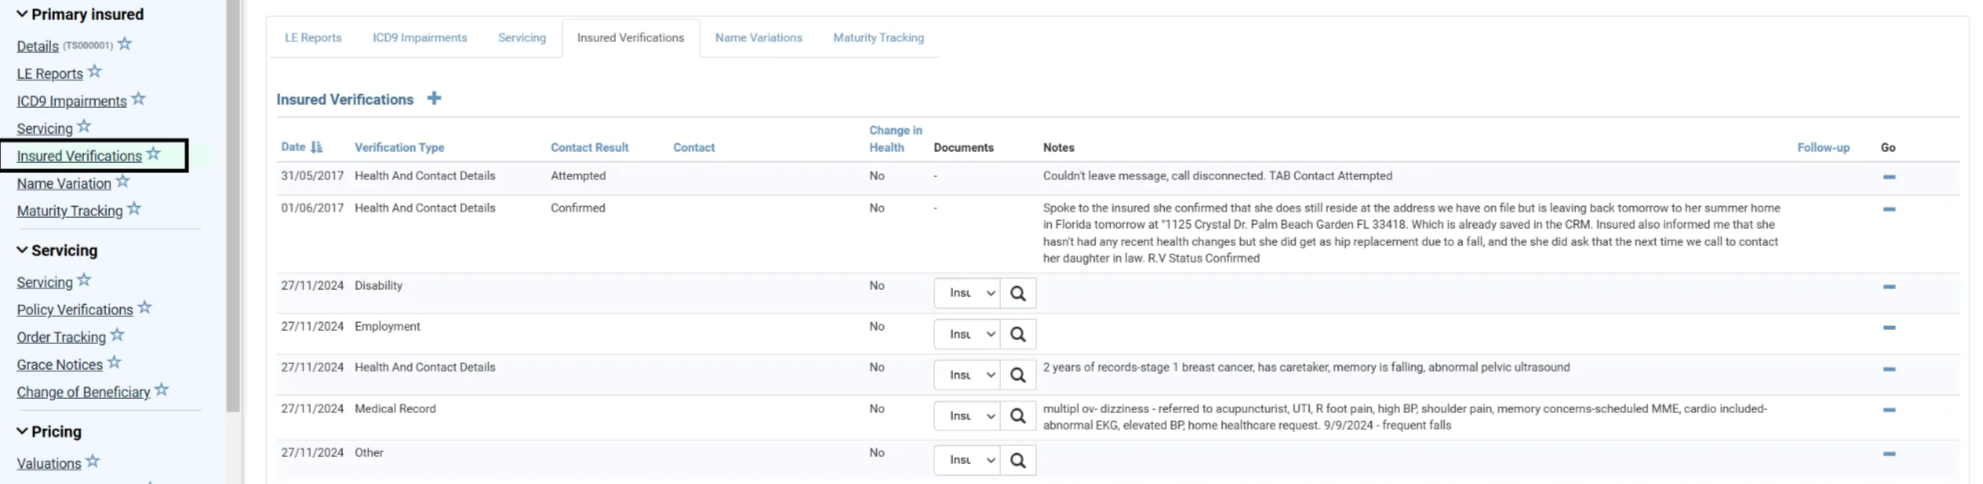Image resolution: width=1983 pixels, height=484 pixels.
Task: Sort by Contact Result column header
Action: point(589,148)
